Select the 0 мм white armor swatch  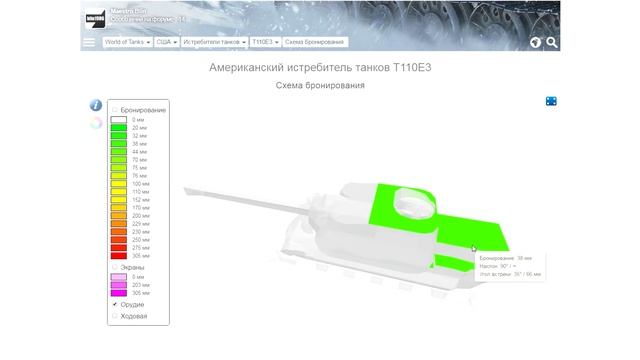click(x=118, y=120)
